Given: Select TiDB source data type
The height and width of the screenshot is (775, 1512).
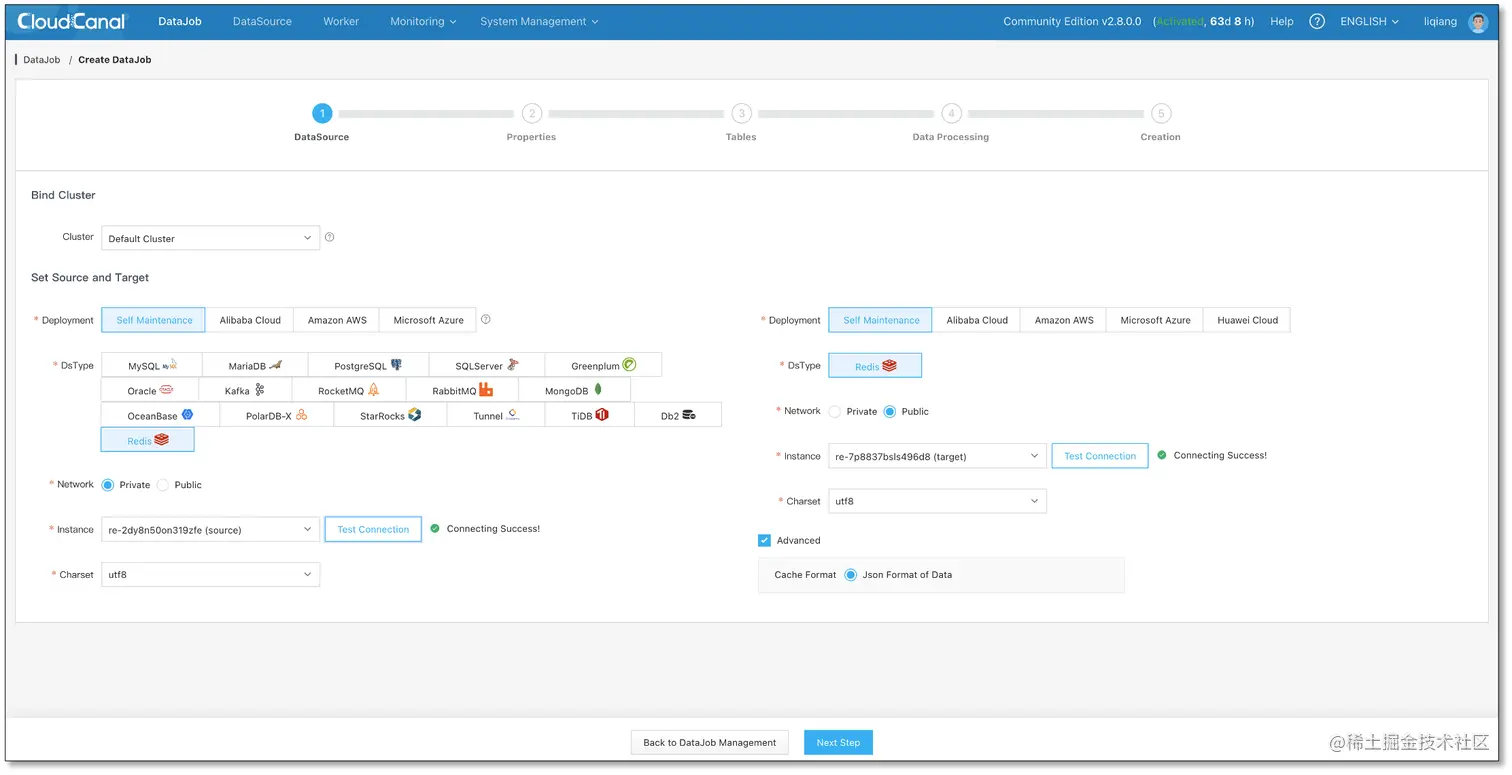Looking at the screenshot, I should pos(590,416).
